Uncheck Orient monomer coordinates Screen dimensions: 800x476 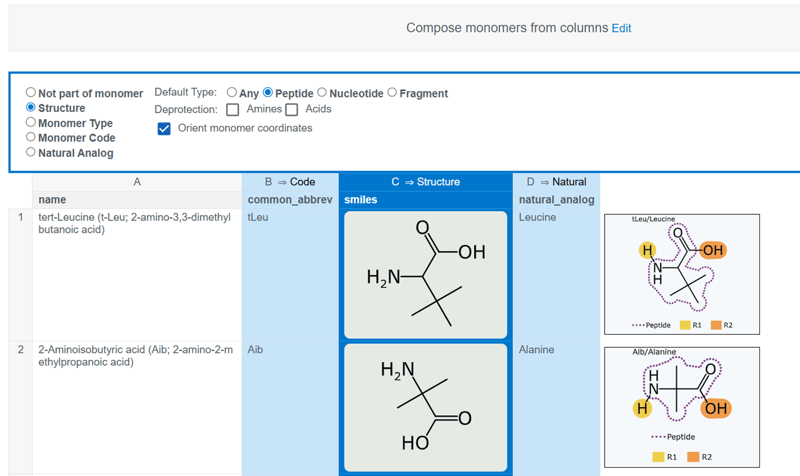pos(165,128)
